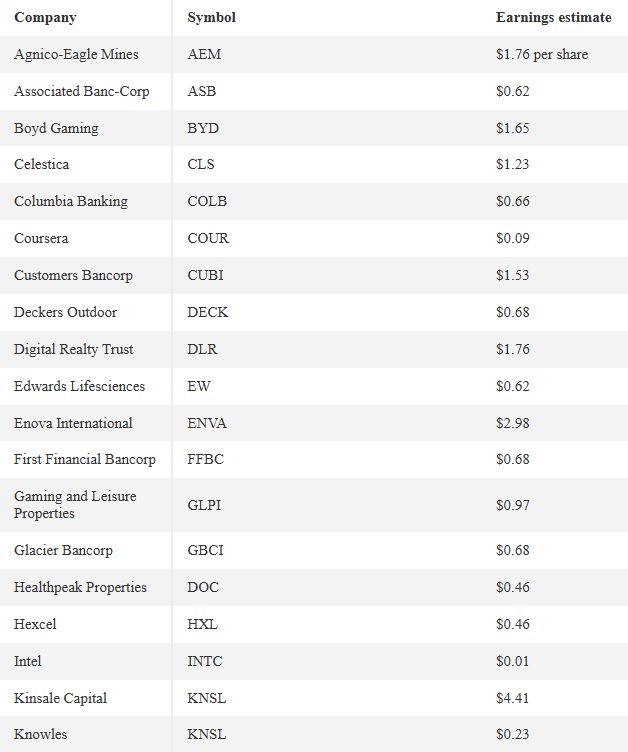The height and width of the screenshot is (752, 628).
Task: Click the CLS symbol for Celestica
Action: [201, 164]
